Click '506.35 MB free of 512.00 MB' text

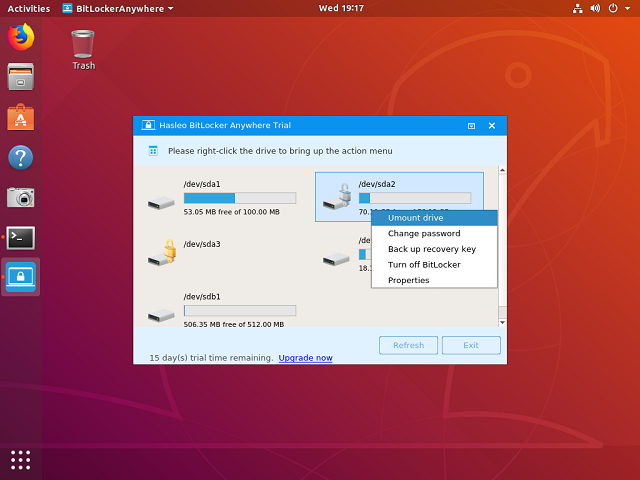(233, 324)
